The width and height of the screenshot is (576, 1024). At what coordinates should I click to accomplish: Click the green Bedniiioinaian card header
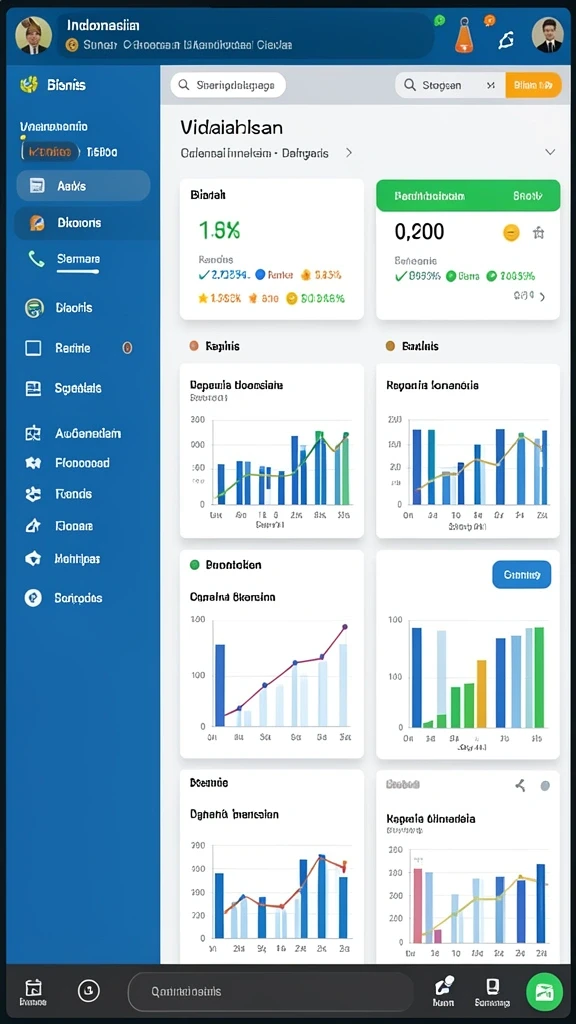click(x=468, y=195)
